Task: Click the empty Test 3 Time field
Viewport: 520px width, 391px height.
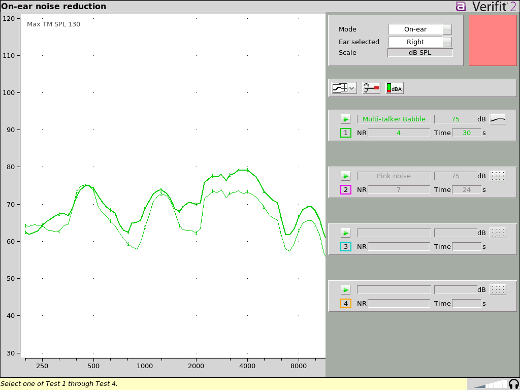Action: coord(467,247)
